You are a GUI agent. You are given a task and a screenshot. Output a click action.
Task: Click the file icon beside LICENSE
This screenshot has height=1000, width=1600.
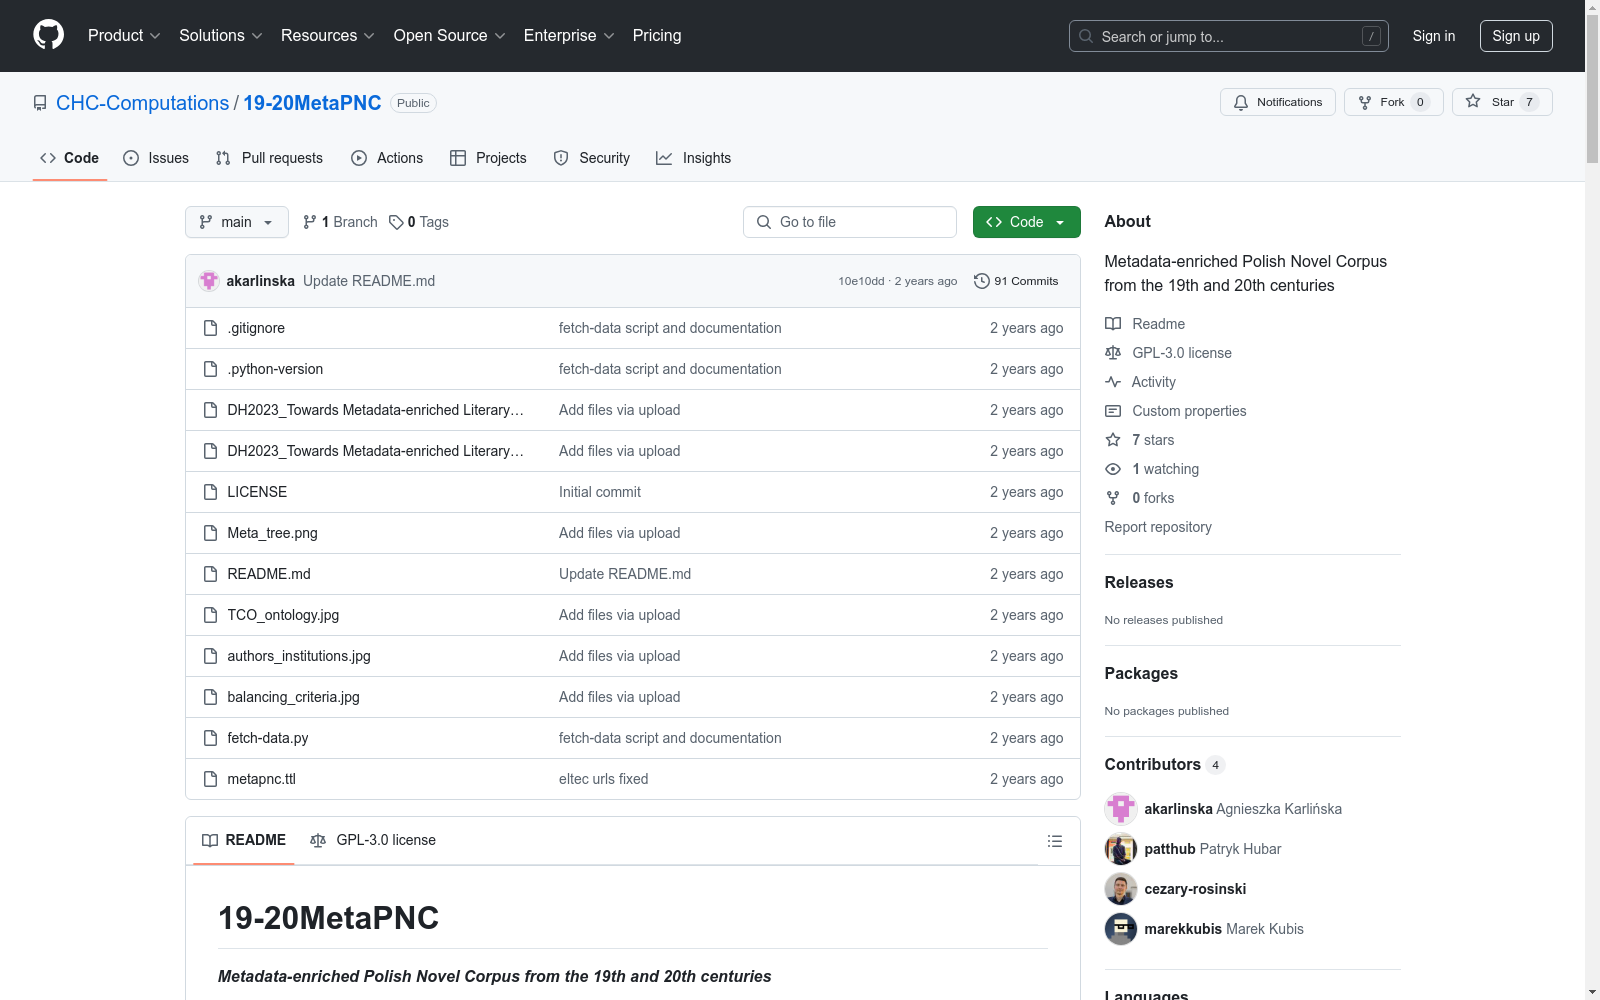pos(210,492)
